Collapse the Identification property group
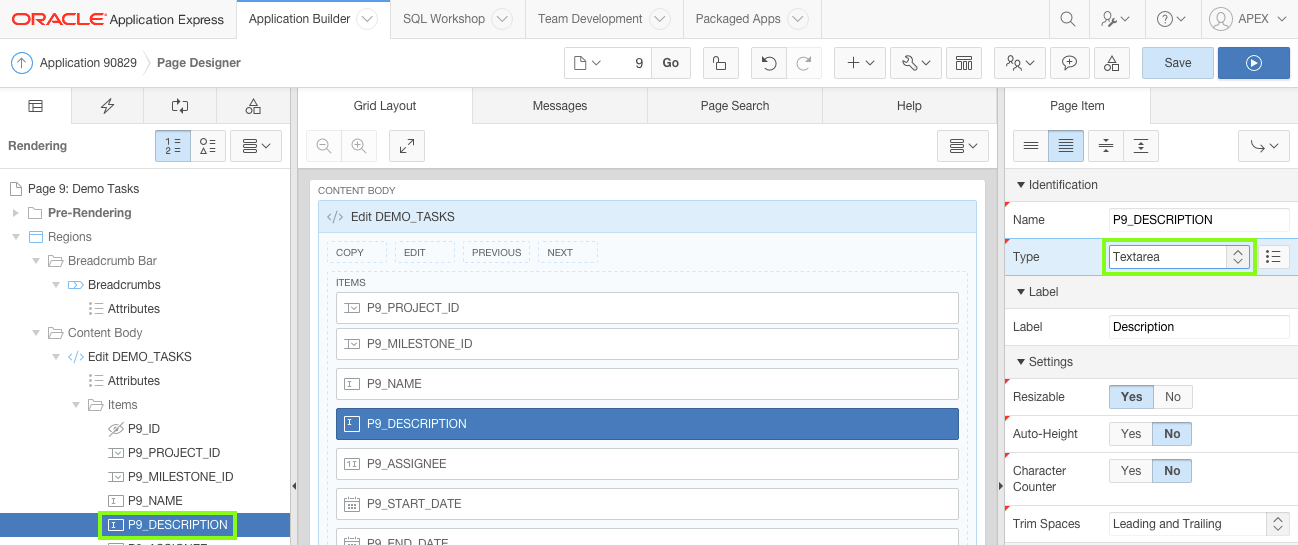The image size is (1298, 545). [x=1021, y=185]
